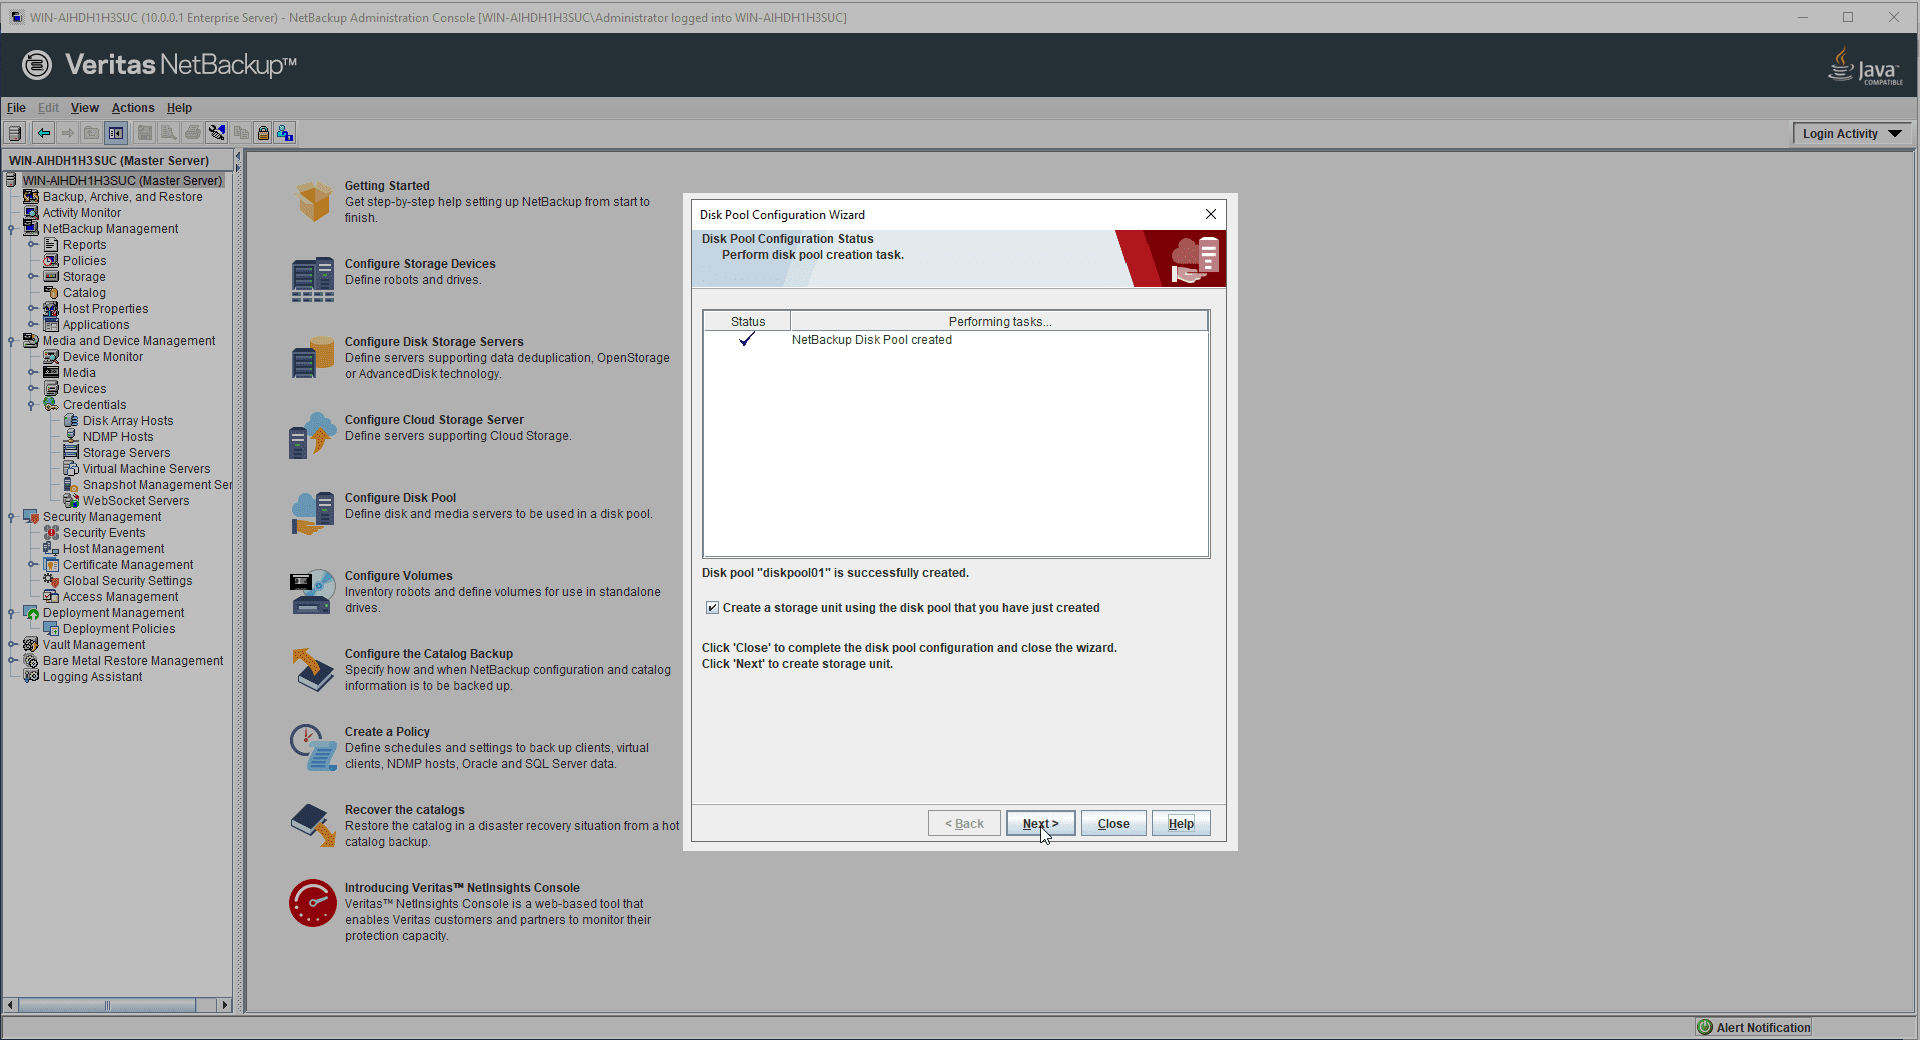Click the wrench troubleshooter toolbar icon

coord(217,133)
